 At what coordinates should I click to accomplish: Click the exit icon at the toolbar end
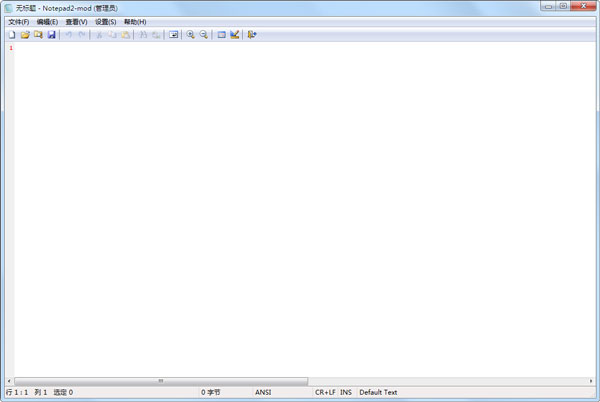tap(251, 35)
